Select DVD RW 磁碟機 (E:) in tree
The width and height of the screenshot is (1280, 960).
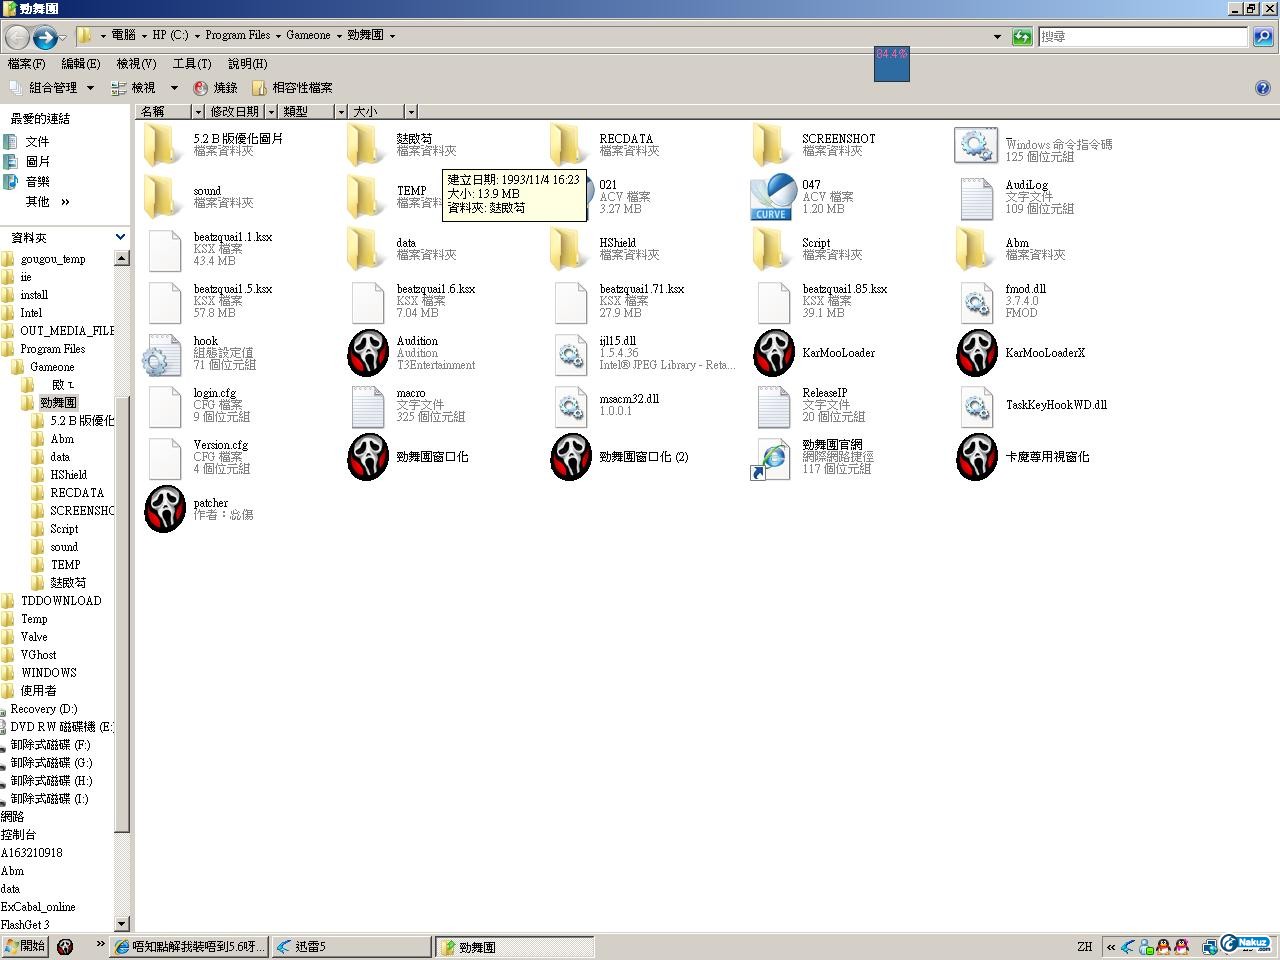[x=62, y=727]
